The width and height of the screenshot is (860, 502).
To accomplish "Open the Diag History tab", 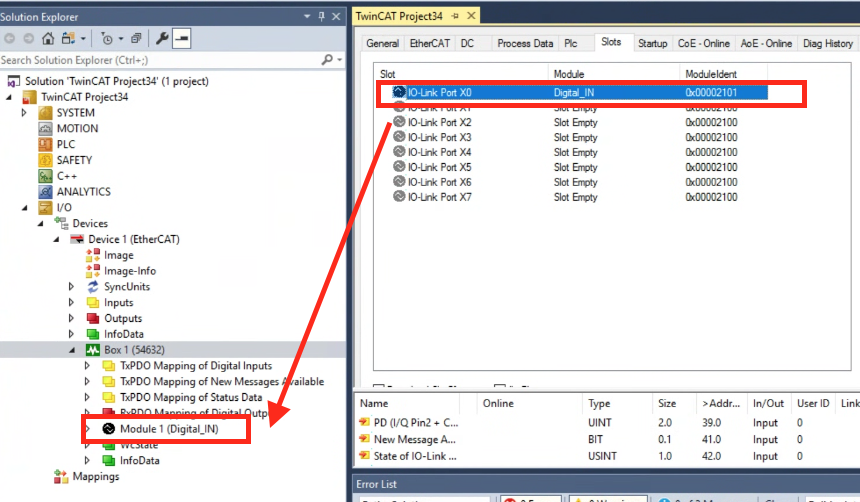I will tap(828, 43).
